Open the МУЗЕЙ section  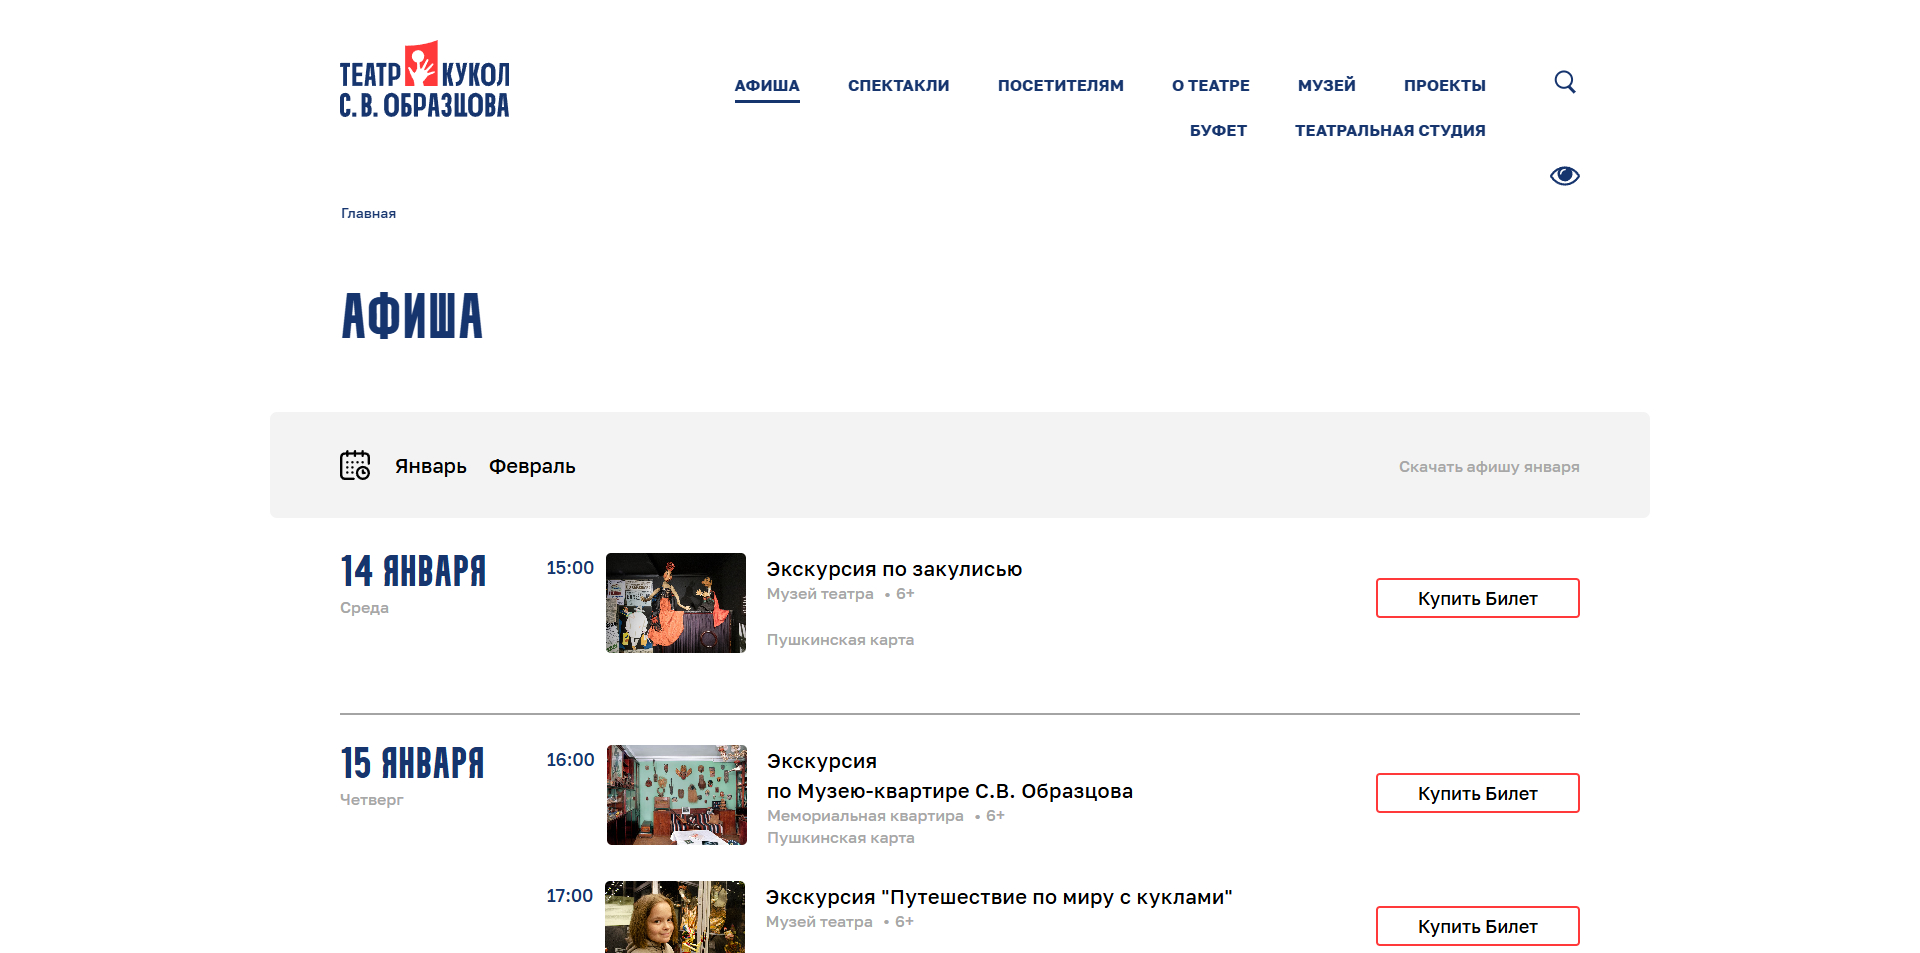click(x=1326, y=86)
